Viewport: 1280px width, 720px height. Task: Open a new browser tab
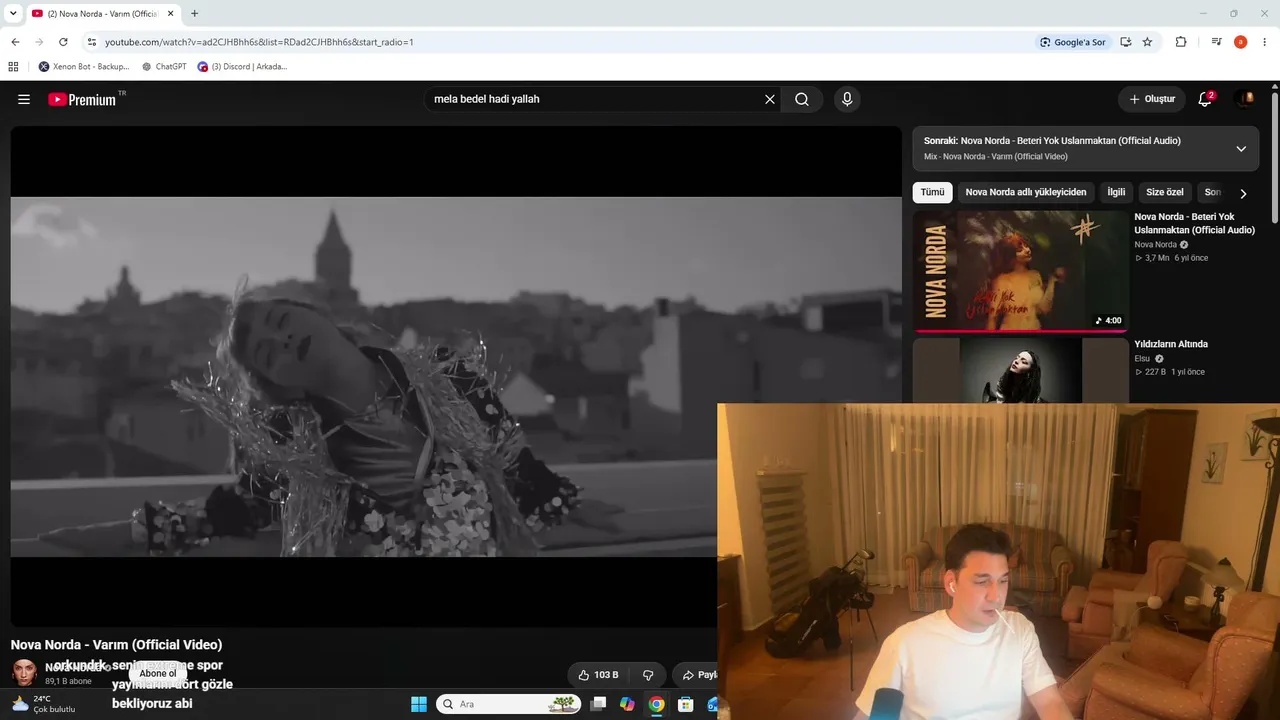[194, 14]
